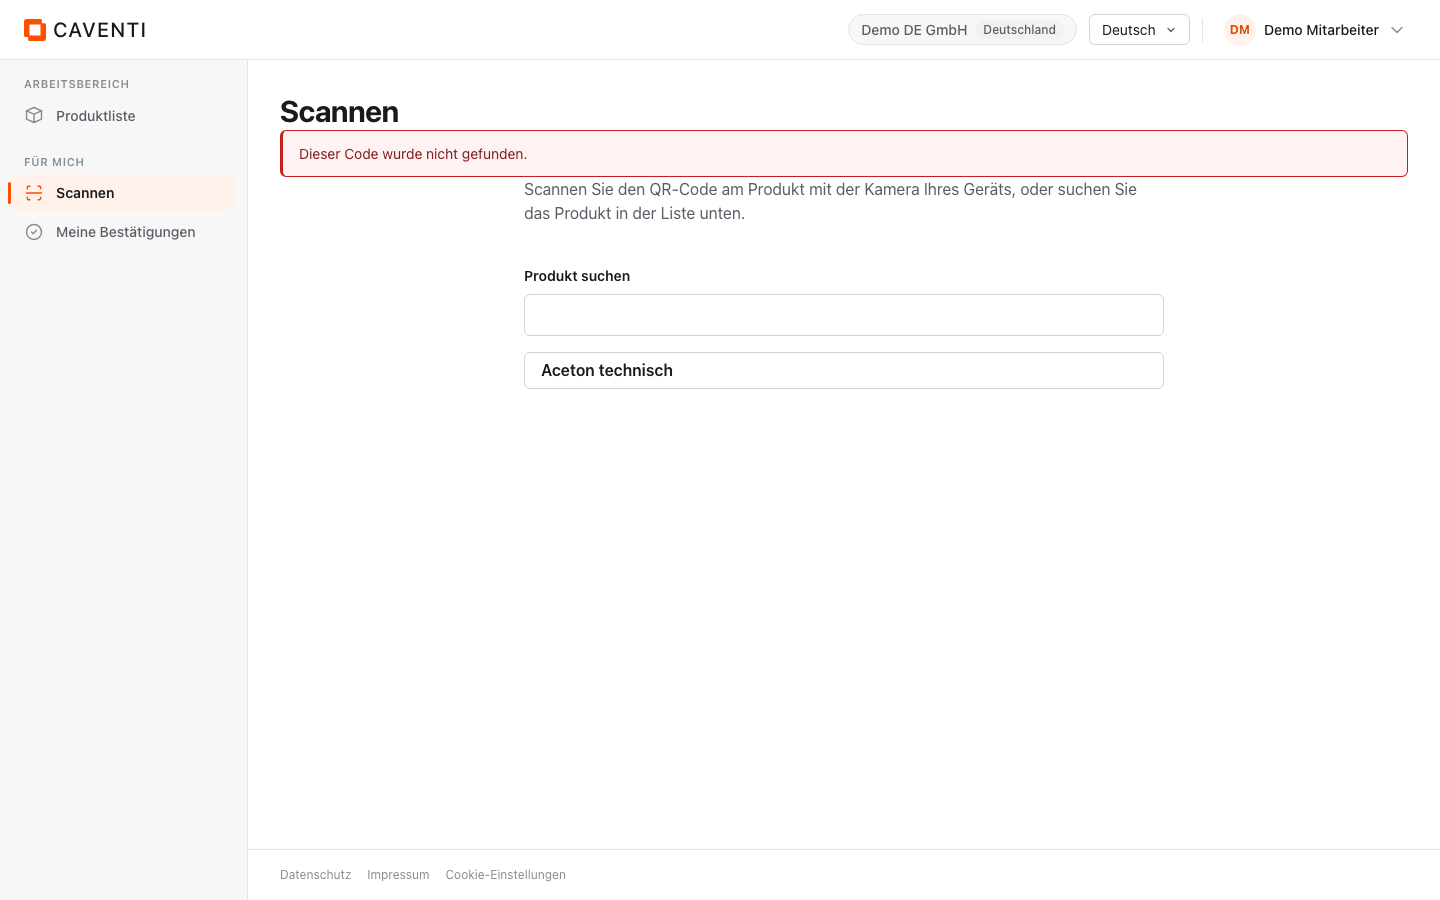
Task: Click the Meine Bestätigungen checkmark icon
Action: pyautogui.click(x=34, y=232)
